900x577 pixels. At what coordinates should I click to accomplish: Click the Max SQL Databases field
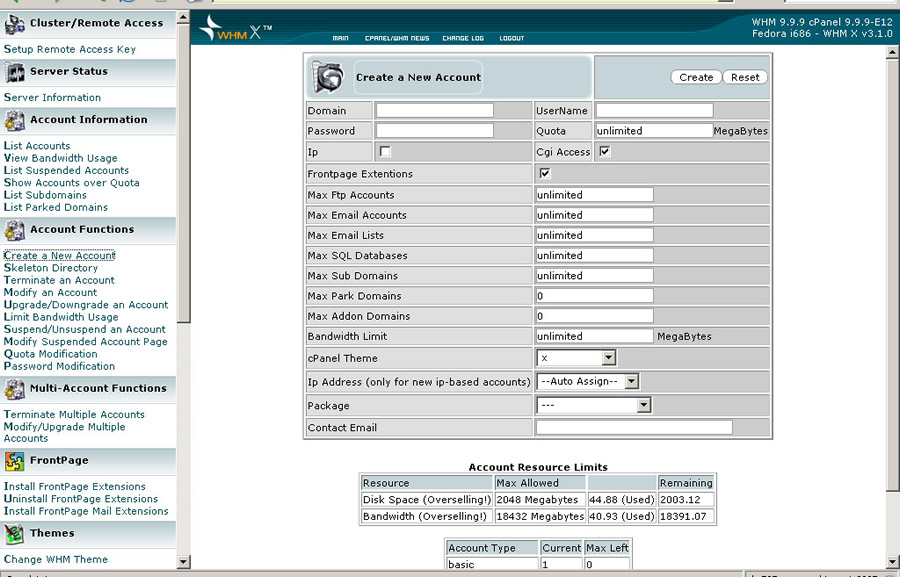point(595,255)
